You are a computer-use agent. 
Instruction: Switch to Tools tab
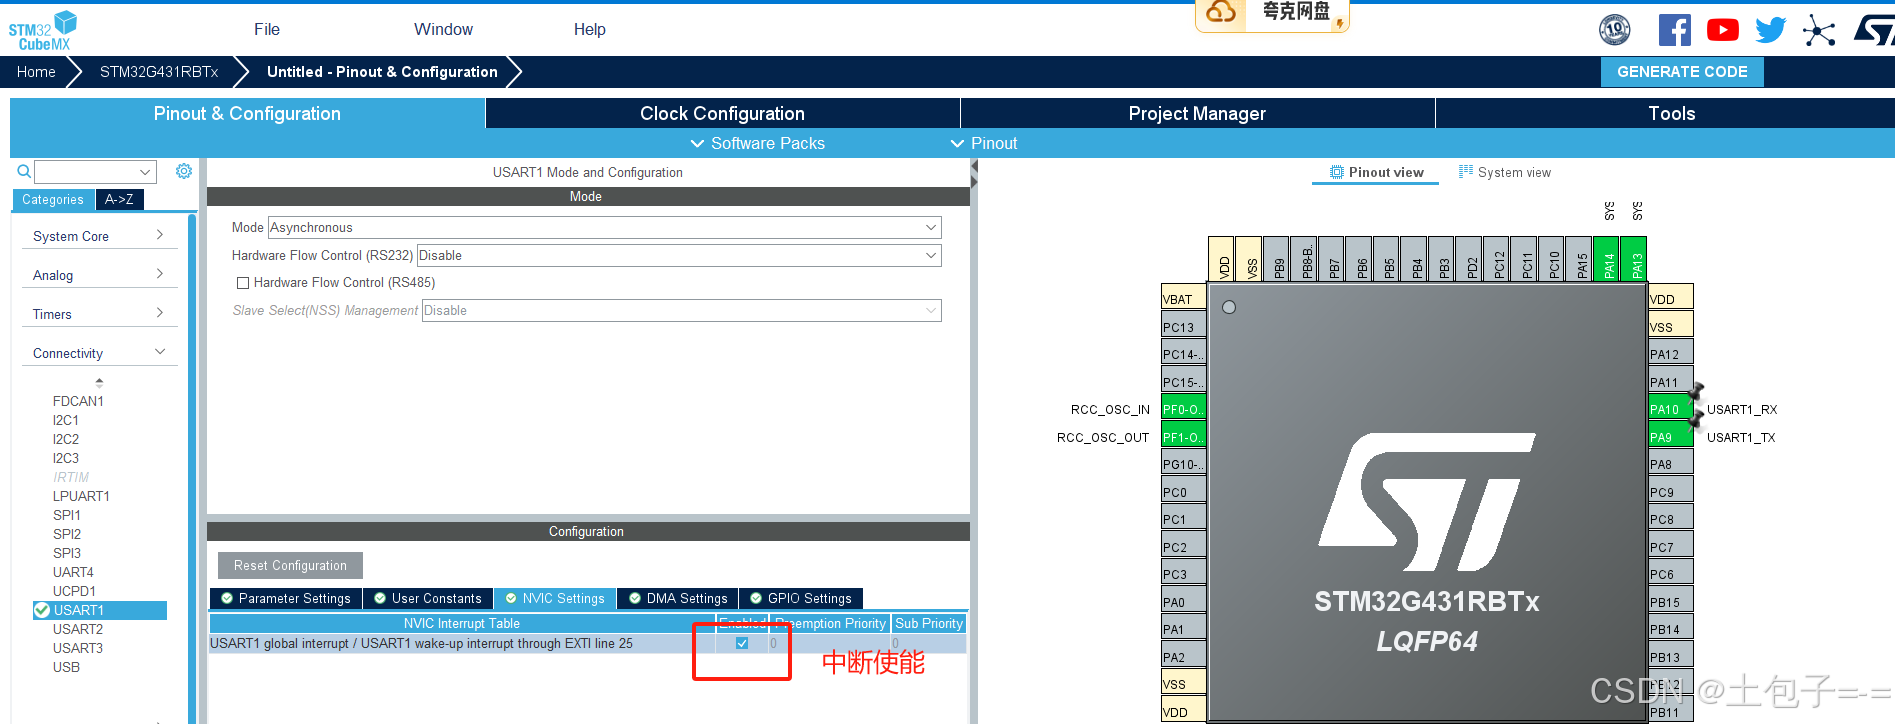click(x=1666, y=113)
